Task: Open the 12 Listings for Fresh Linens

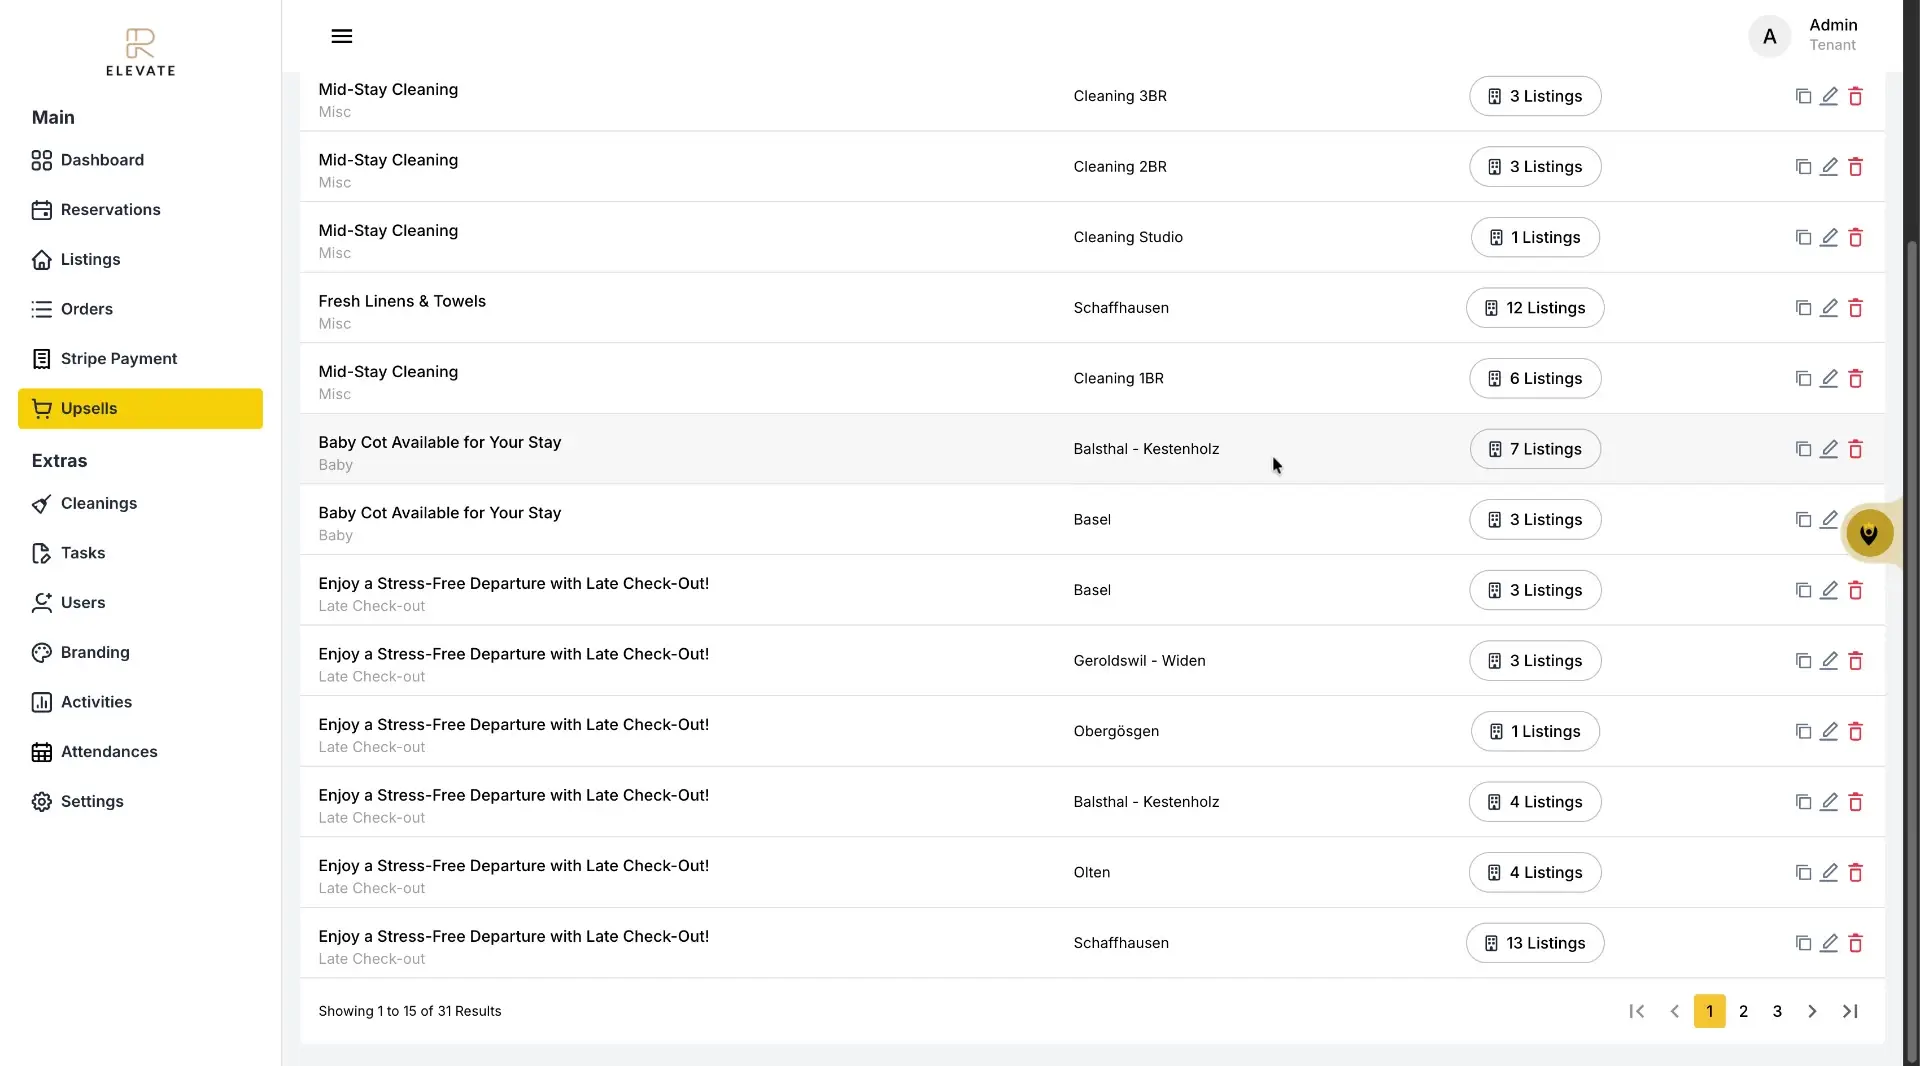Action: pos(1534,308)
